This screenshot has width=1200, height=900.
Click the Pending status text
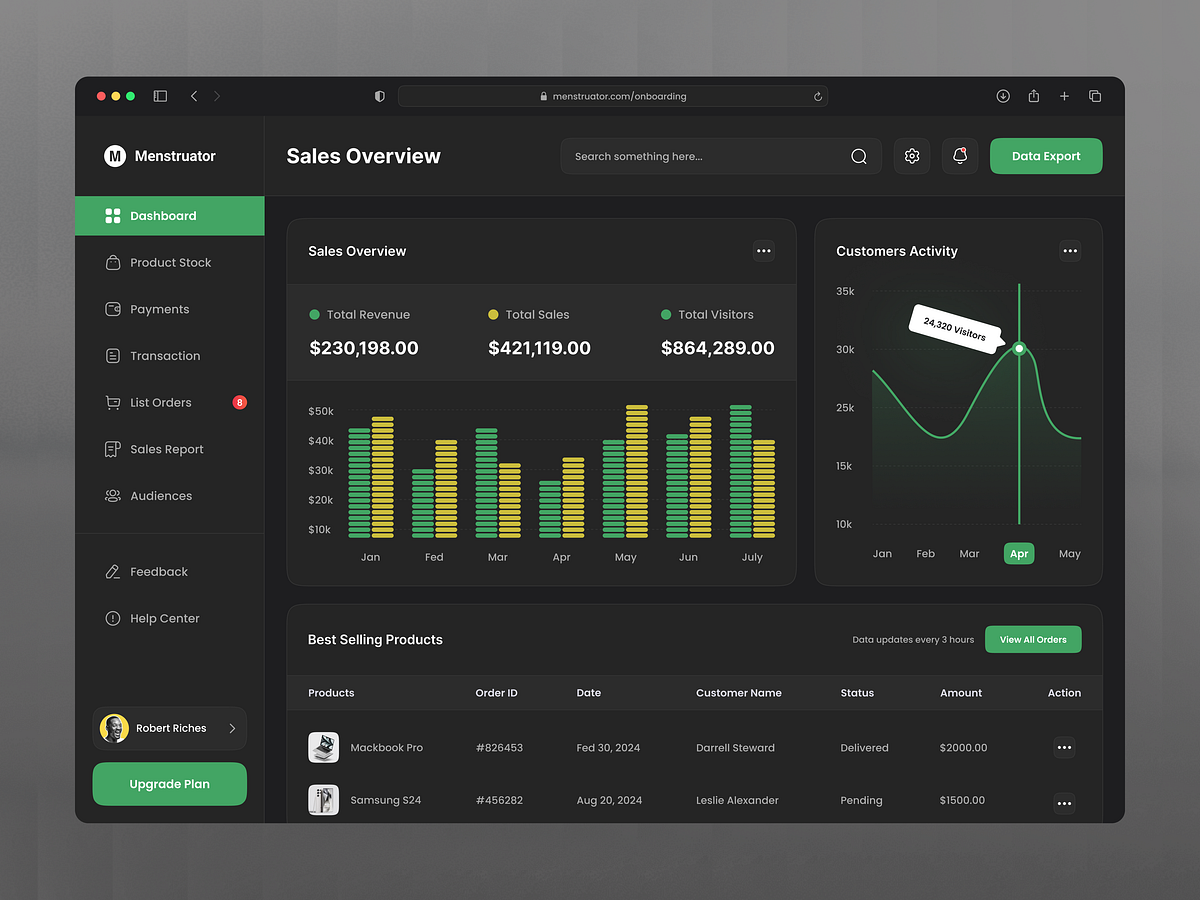[x=861, y=800]
